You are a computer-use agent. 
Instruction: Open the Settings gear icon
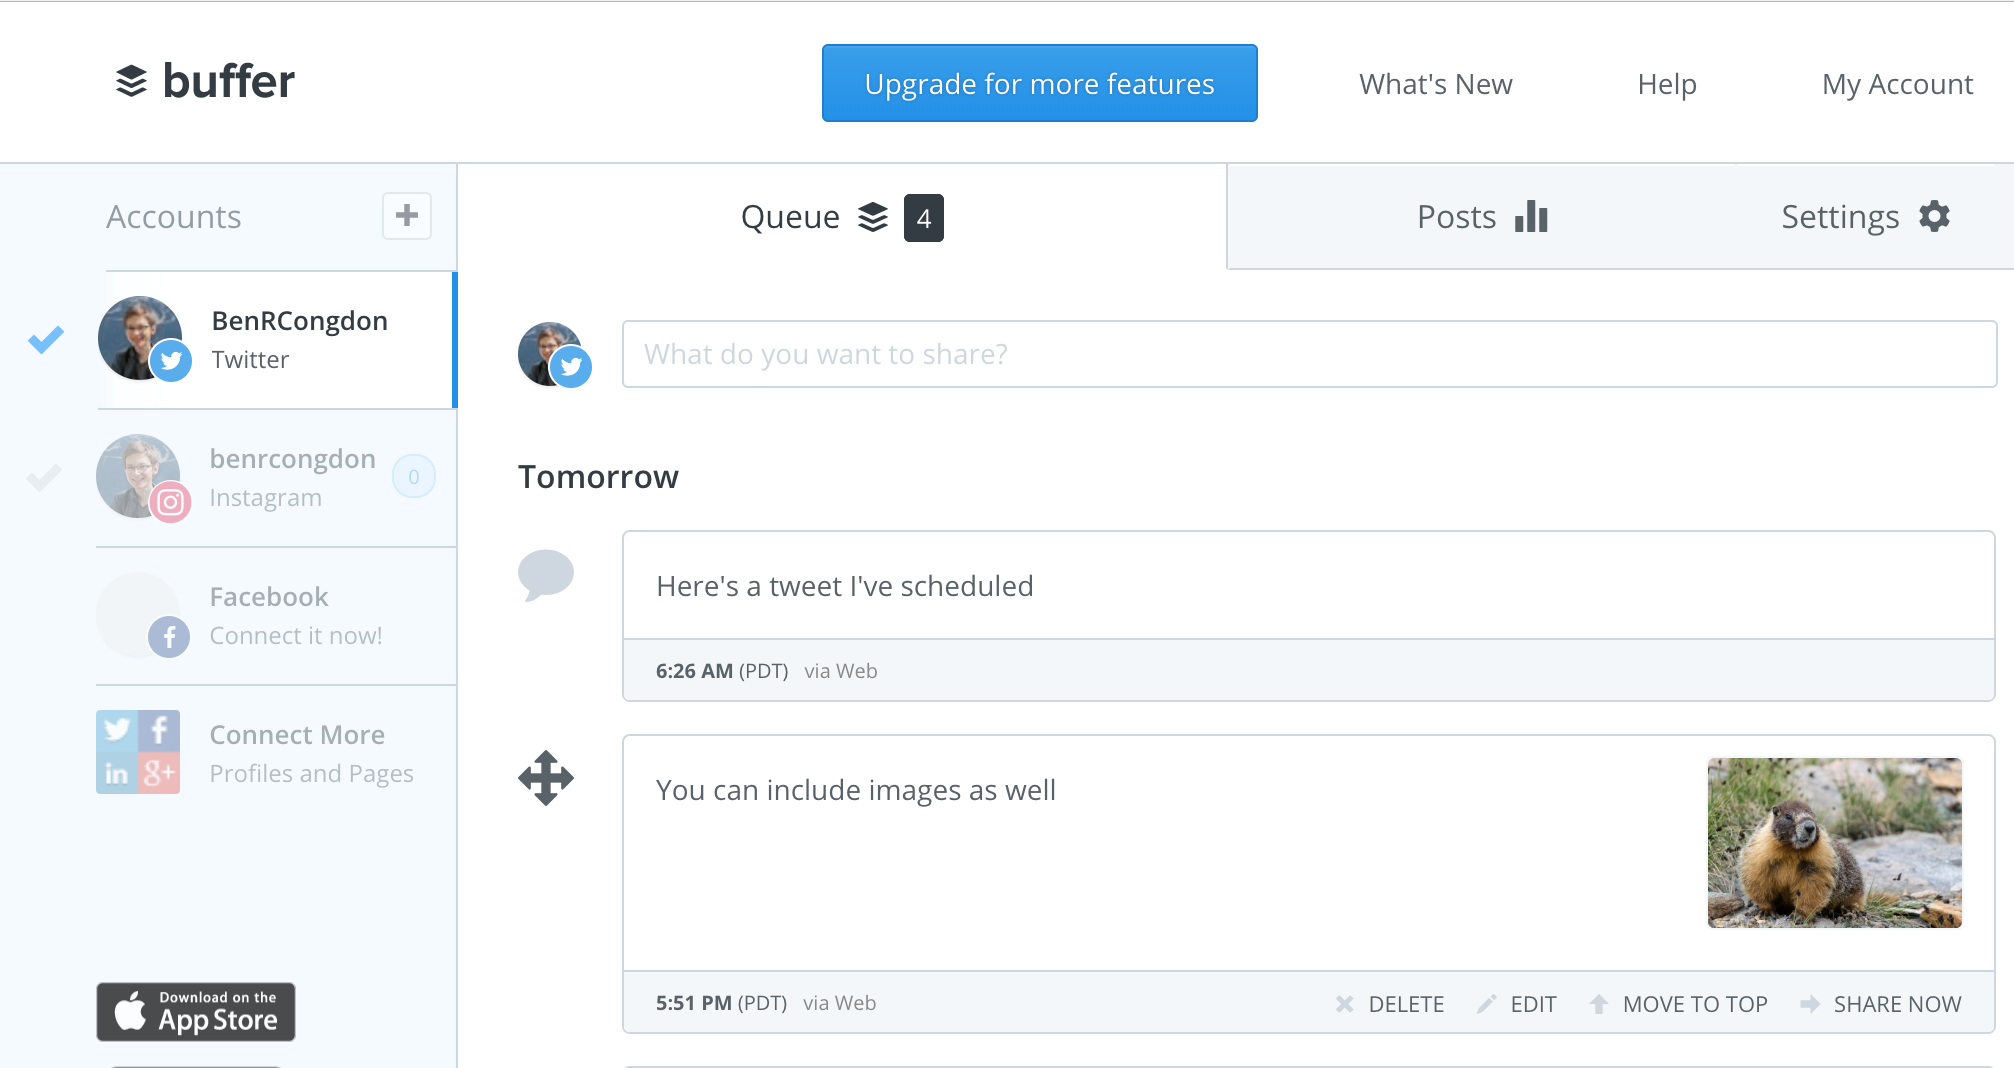click(1935, 216)
